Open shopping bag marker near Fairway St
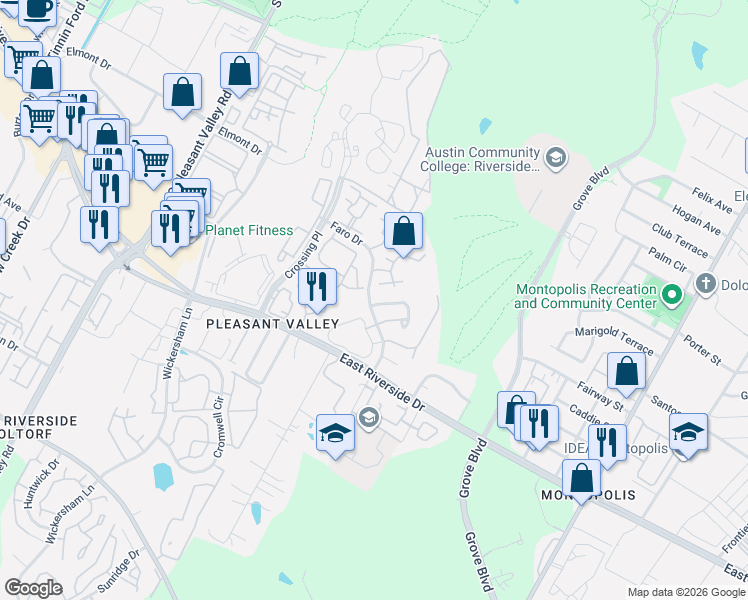The image size is (748, 600). (x=626, y=375)
